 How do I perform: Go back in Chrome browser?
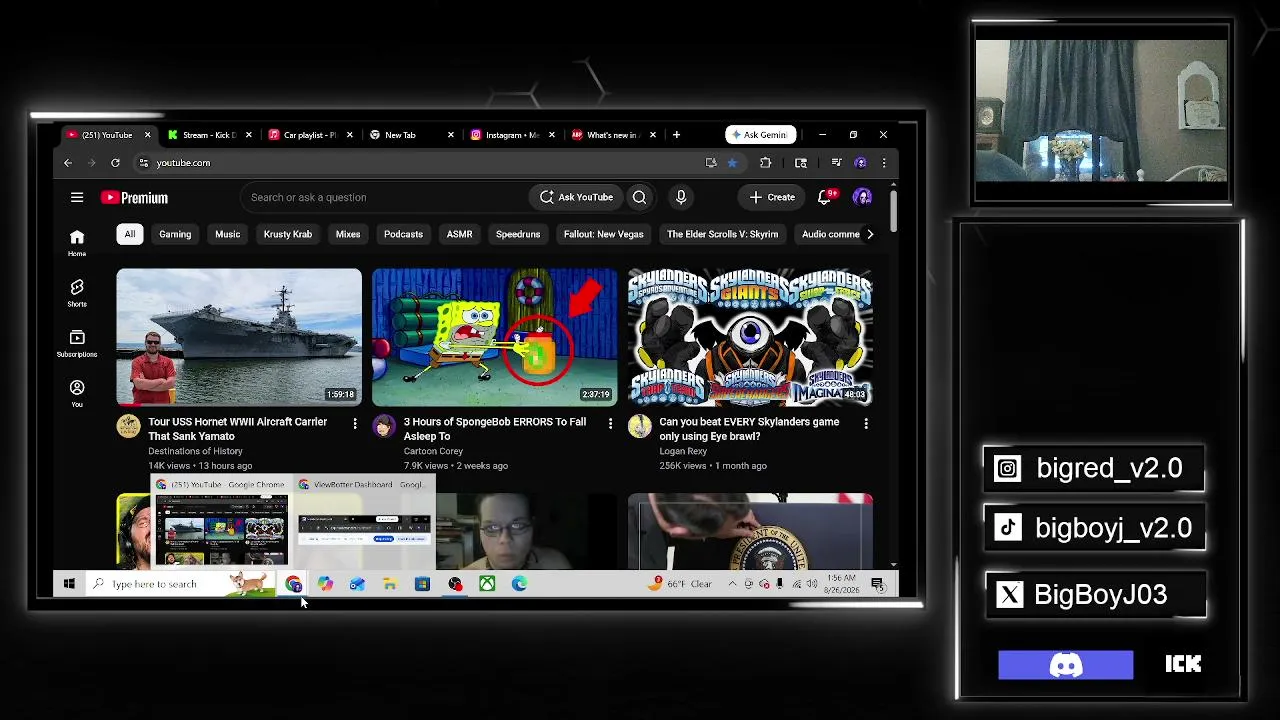pos(68,163)
